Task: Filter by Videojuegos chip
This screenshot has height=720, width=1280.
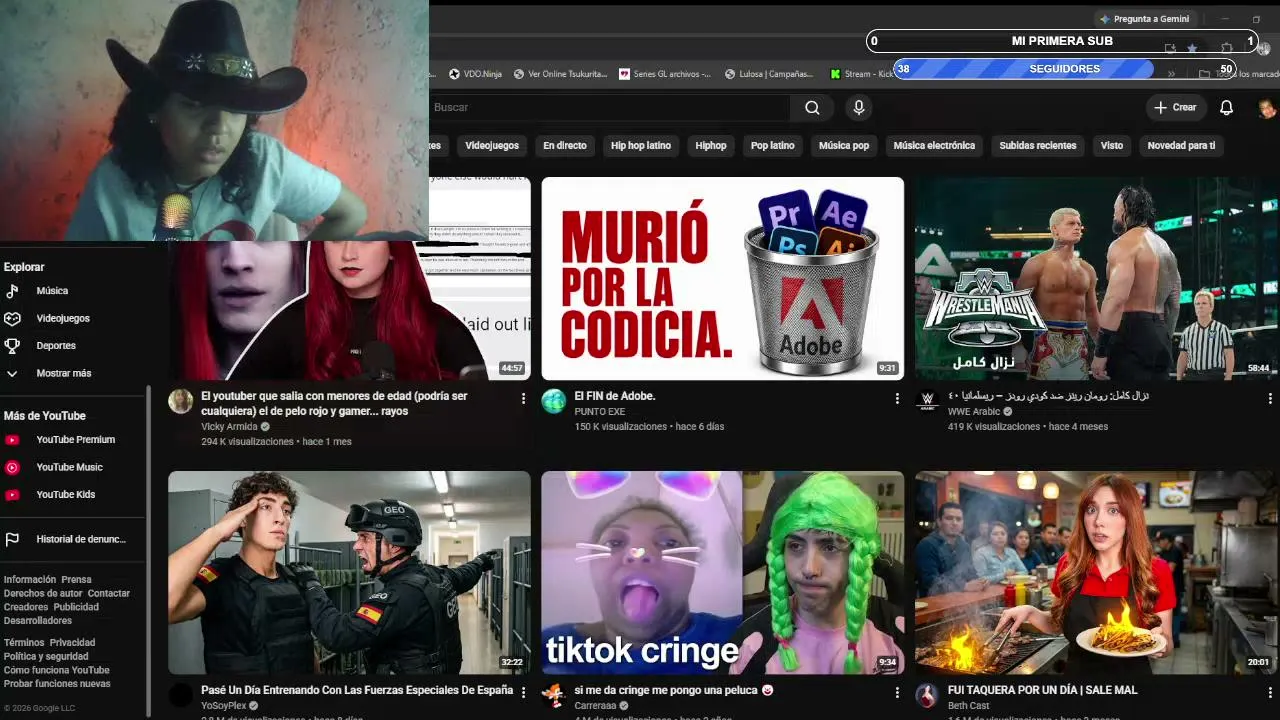Action: click(x=492, y=146)
